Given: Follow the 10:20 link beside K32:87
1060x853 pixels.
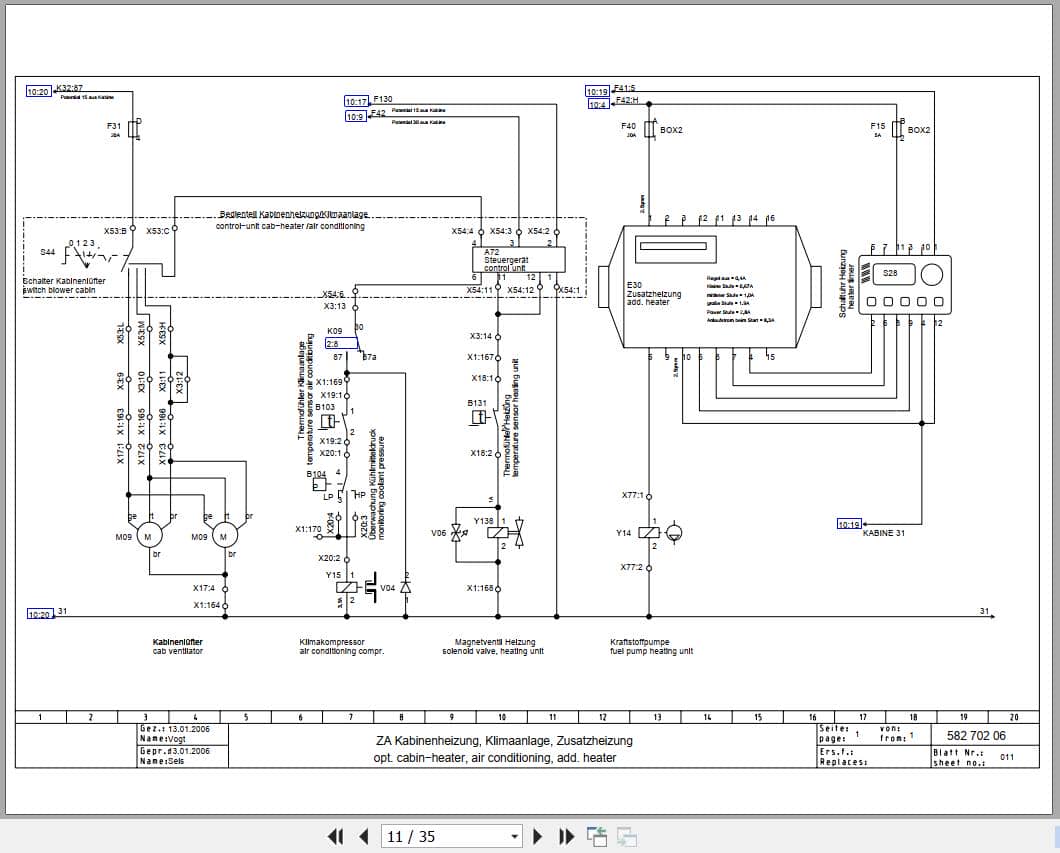Looking at the screenshot, I should point(39,92).
